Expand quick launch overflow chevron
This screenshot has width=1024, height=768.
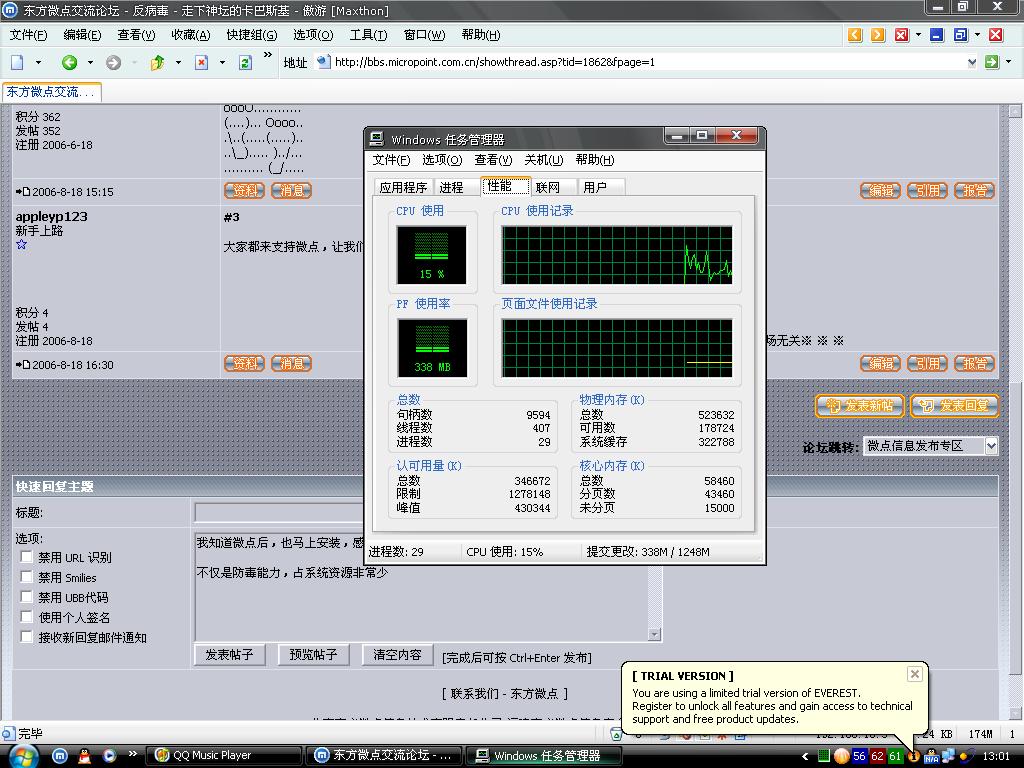(133, 754)
